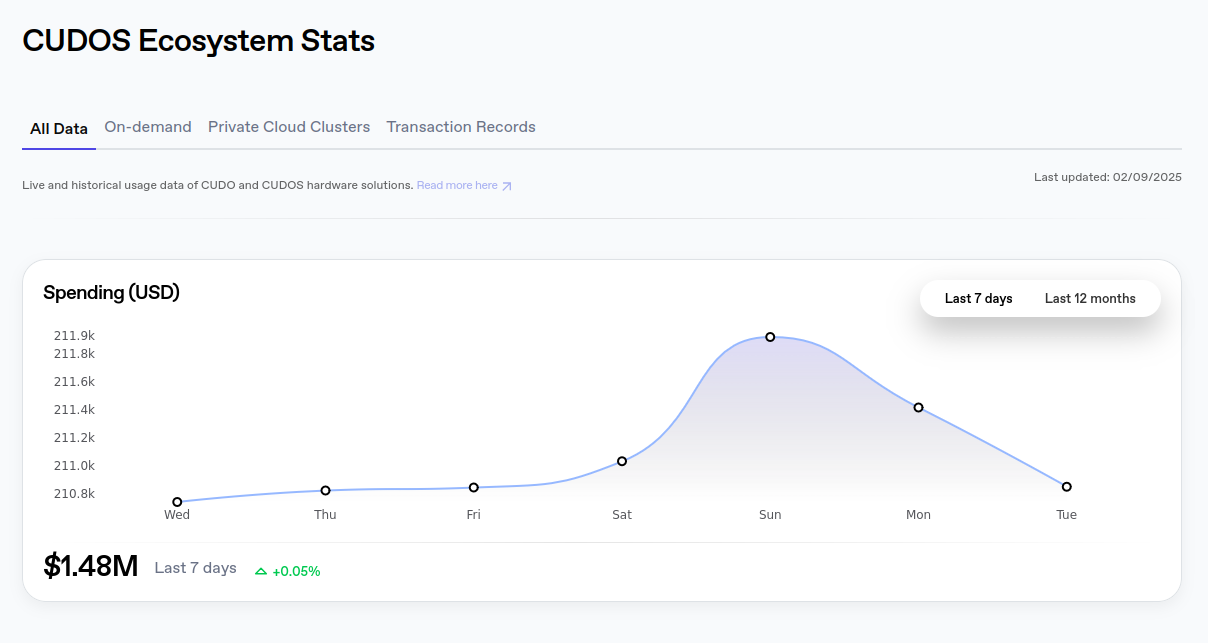Open the Private Cloud Clusters tab
This screenshot has height=643, width=1208.
tap(289, 127)
